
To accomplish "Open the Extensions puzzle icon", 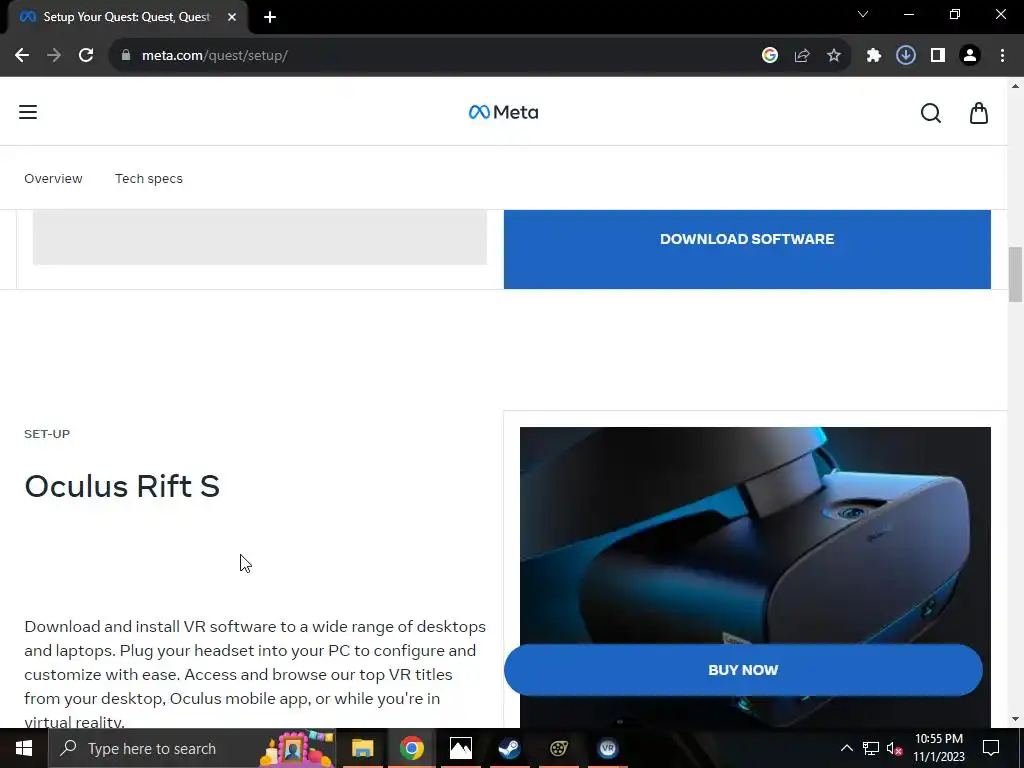I will pyautogui.click(x=874, y=56).
